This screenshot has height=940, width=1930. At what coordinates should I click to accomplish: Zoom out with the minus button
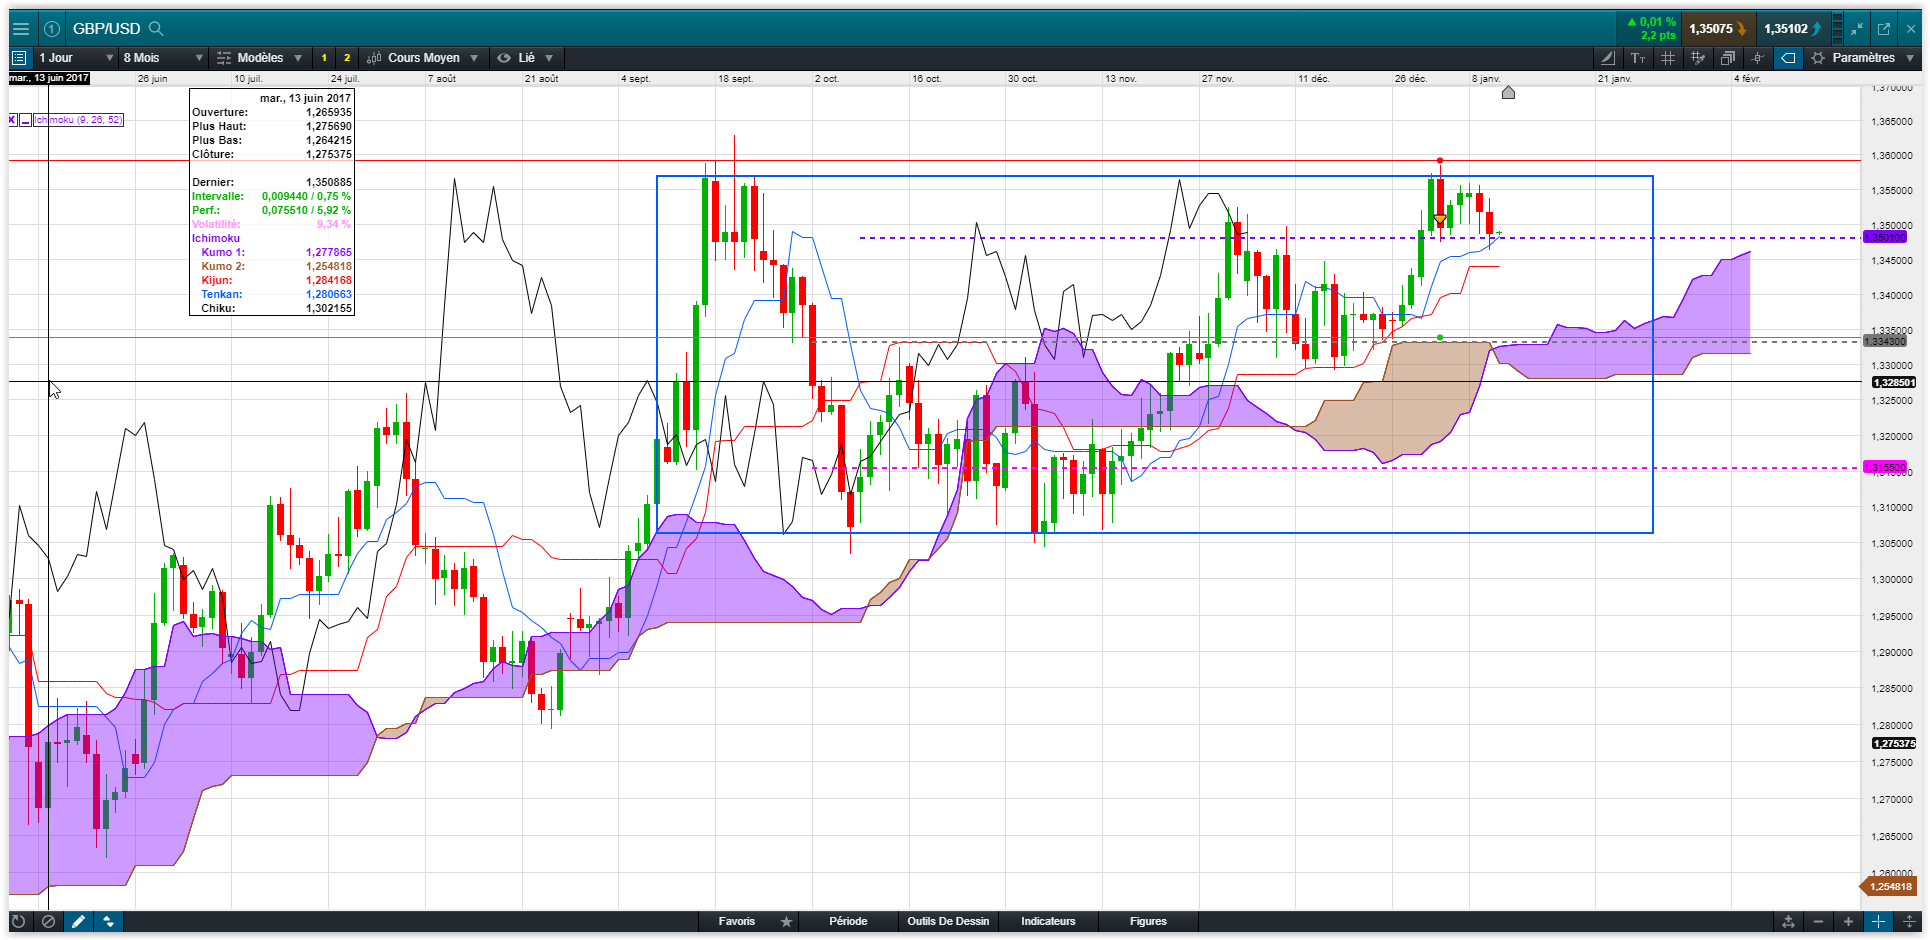[x=1818, y=922]
